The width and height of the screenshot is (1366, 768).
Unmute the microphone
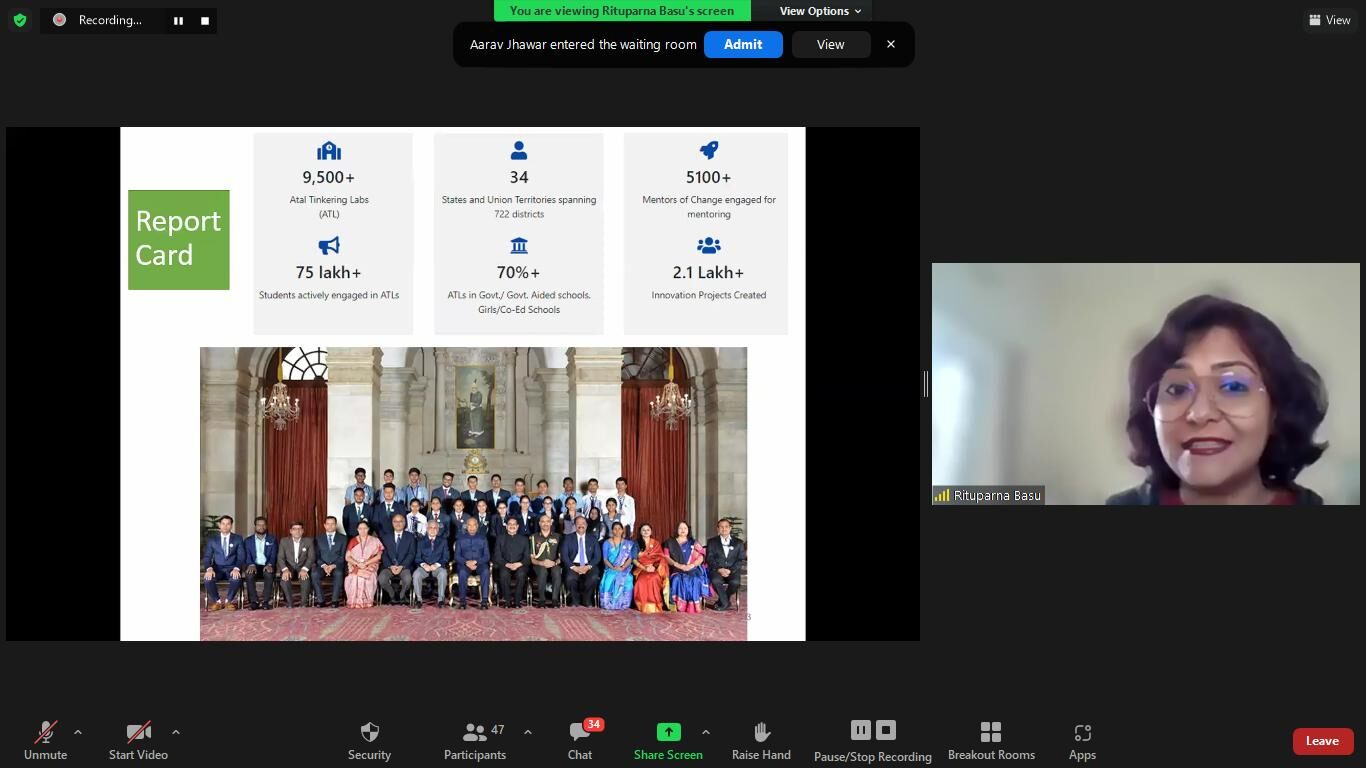click(x=45, y=741)
